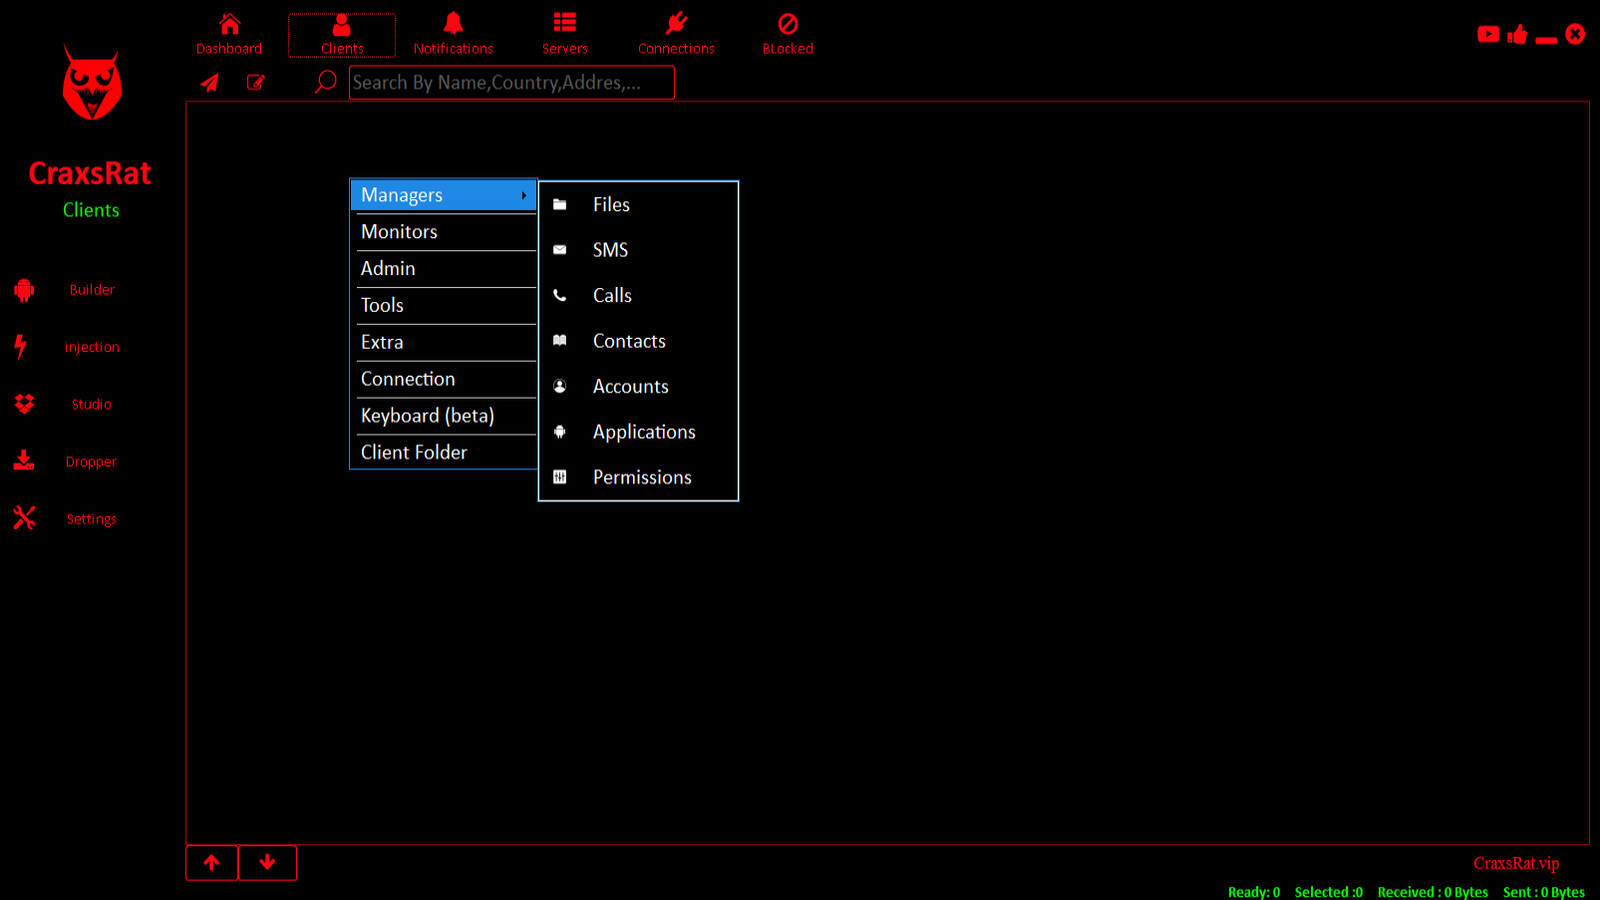Open the Studio icon in sidebar
The height and width of the screenshot is (900, 1600).
[24, 404]
